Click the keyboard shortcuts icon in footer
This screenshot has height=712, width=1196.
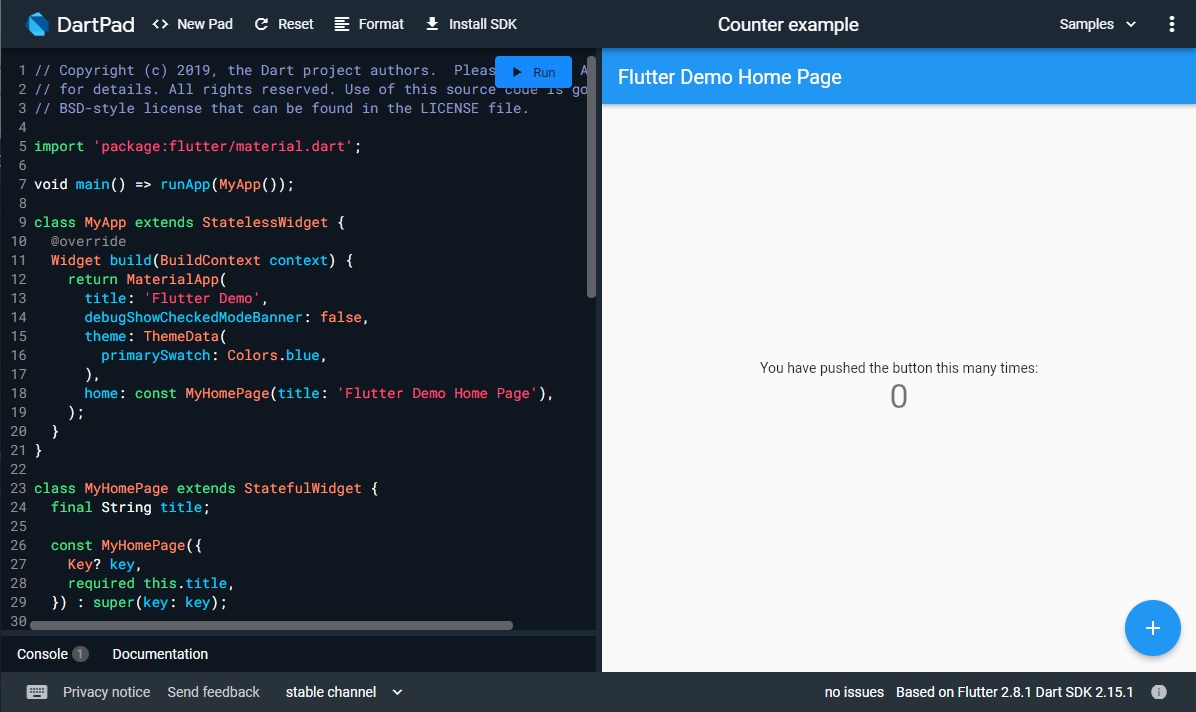coord(37,692)
